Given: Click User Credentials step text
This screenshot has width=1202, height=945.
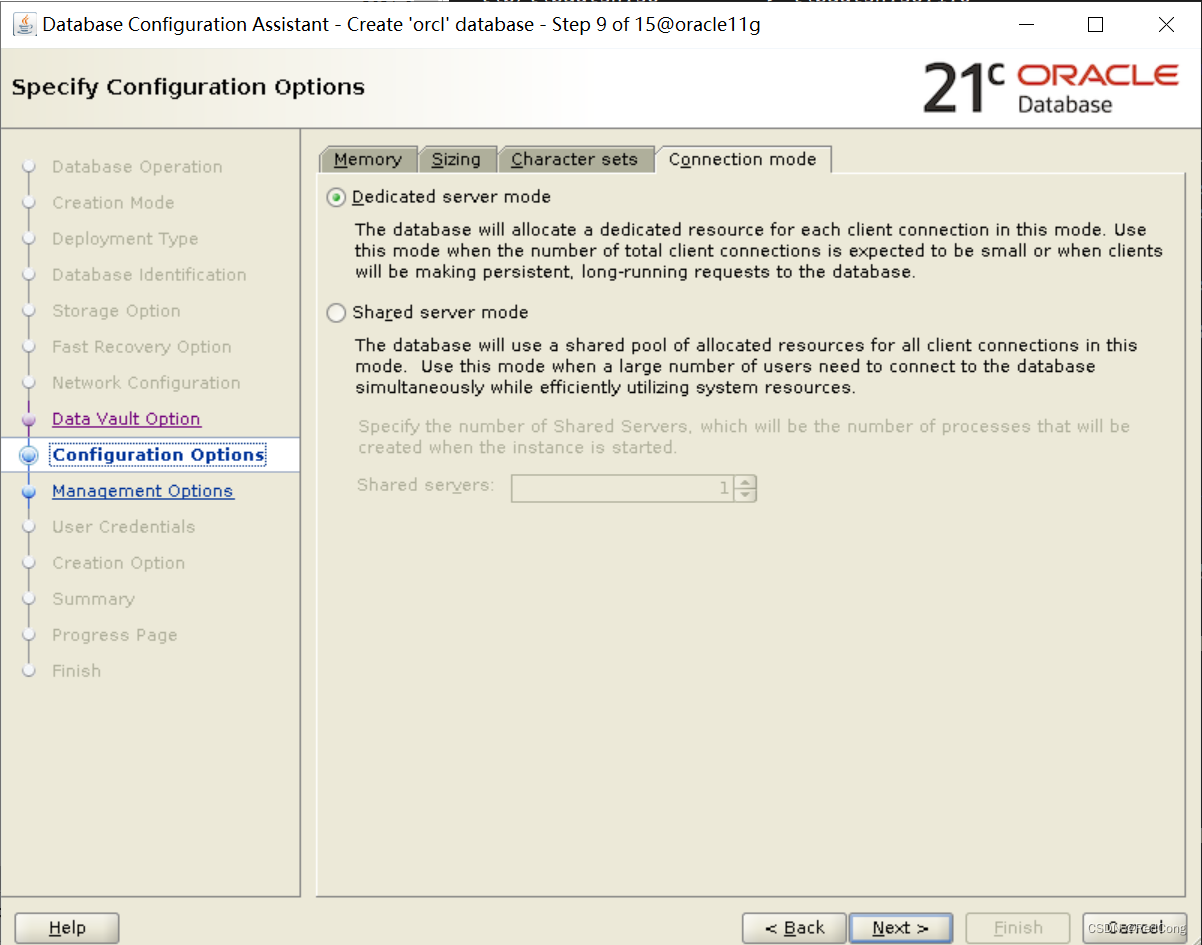Looking at the screenshot, I should [124, 527].
